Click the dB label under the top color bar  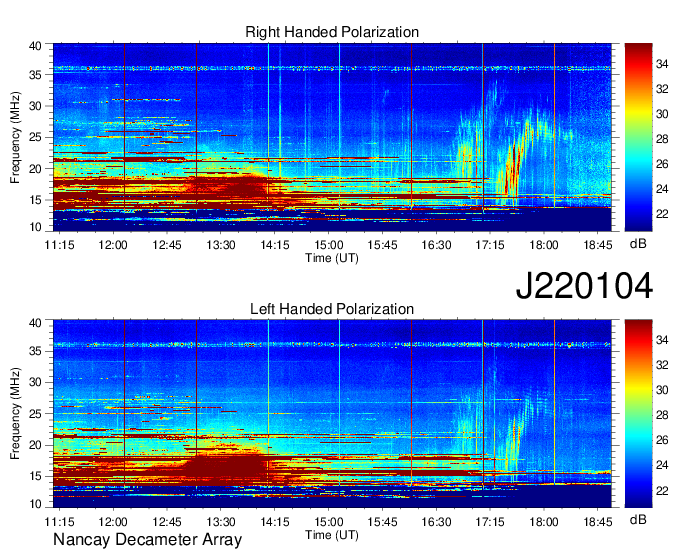click(x=638, y=244)
